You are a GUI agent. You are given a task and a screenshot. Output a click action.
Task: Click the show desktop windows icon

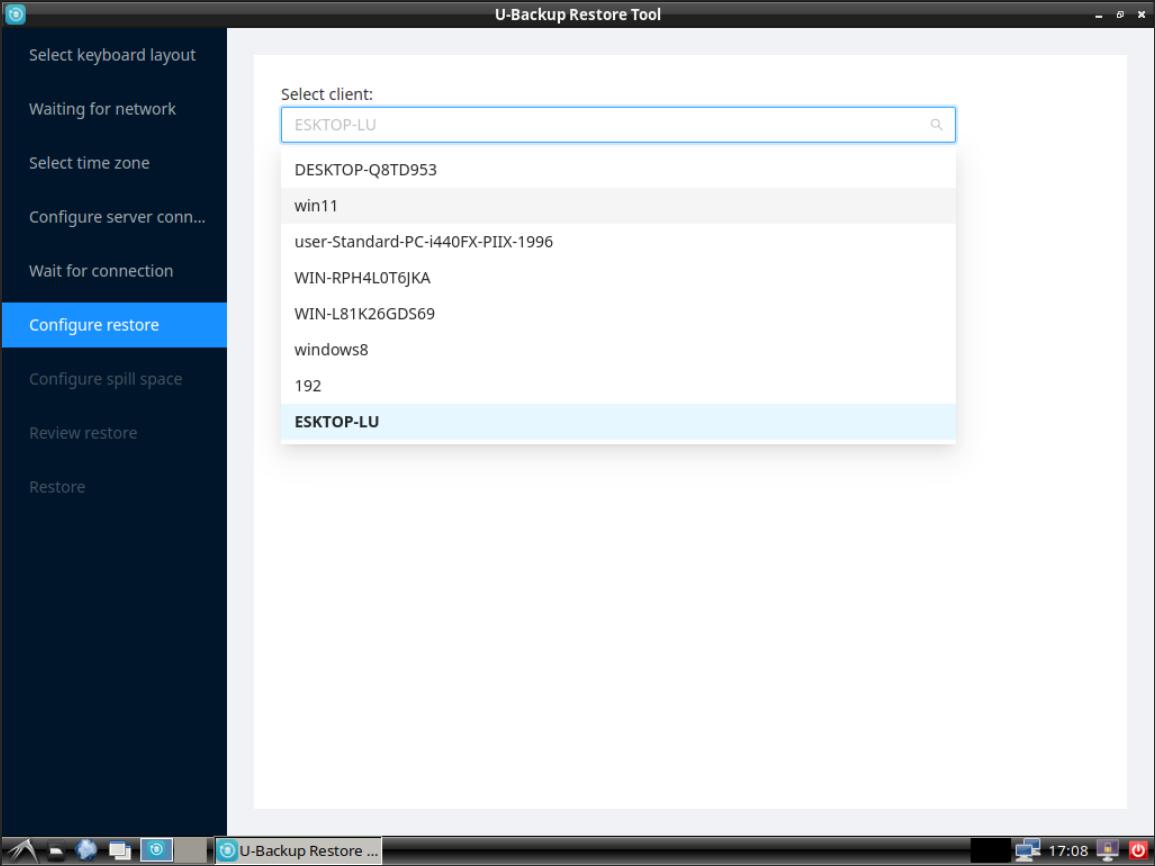[120, 850]
